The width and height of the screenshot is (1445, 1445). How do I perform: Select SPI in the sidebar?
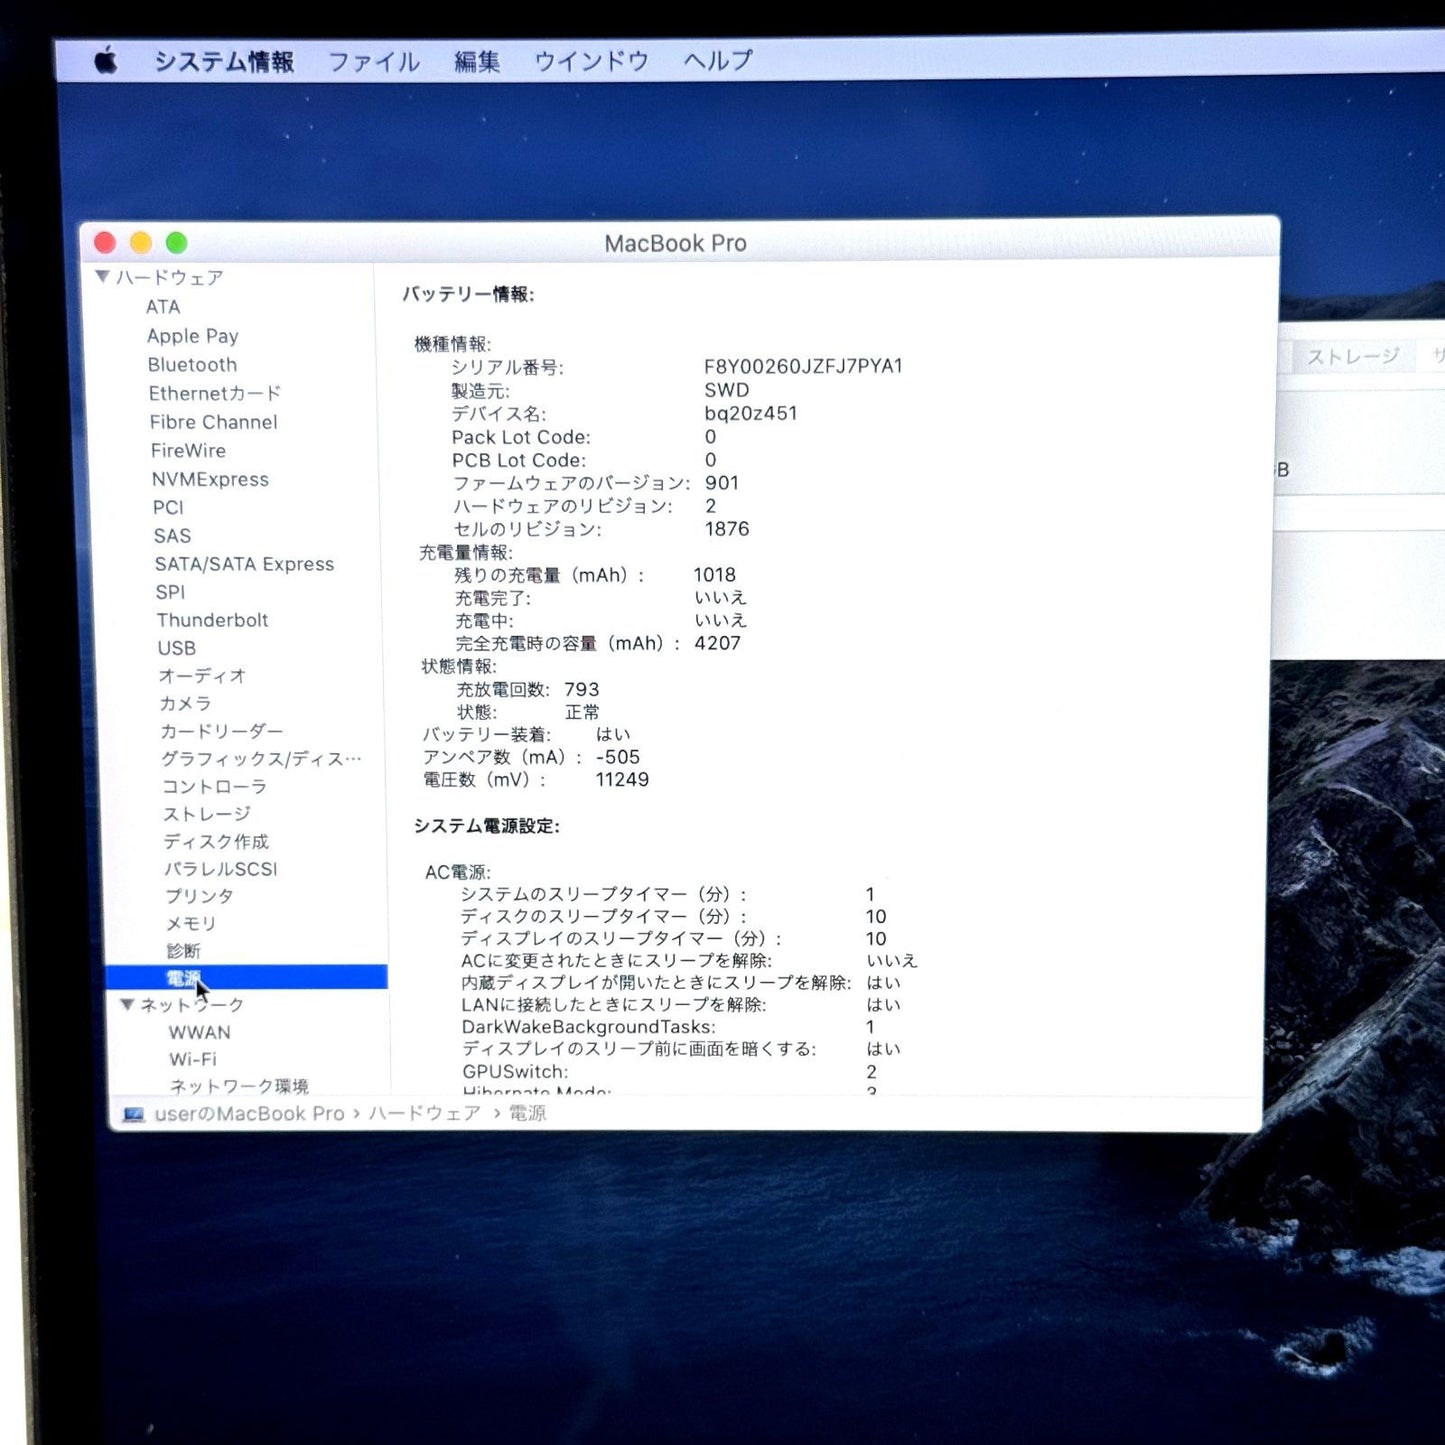click(171, 592)
